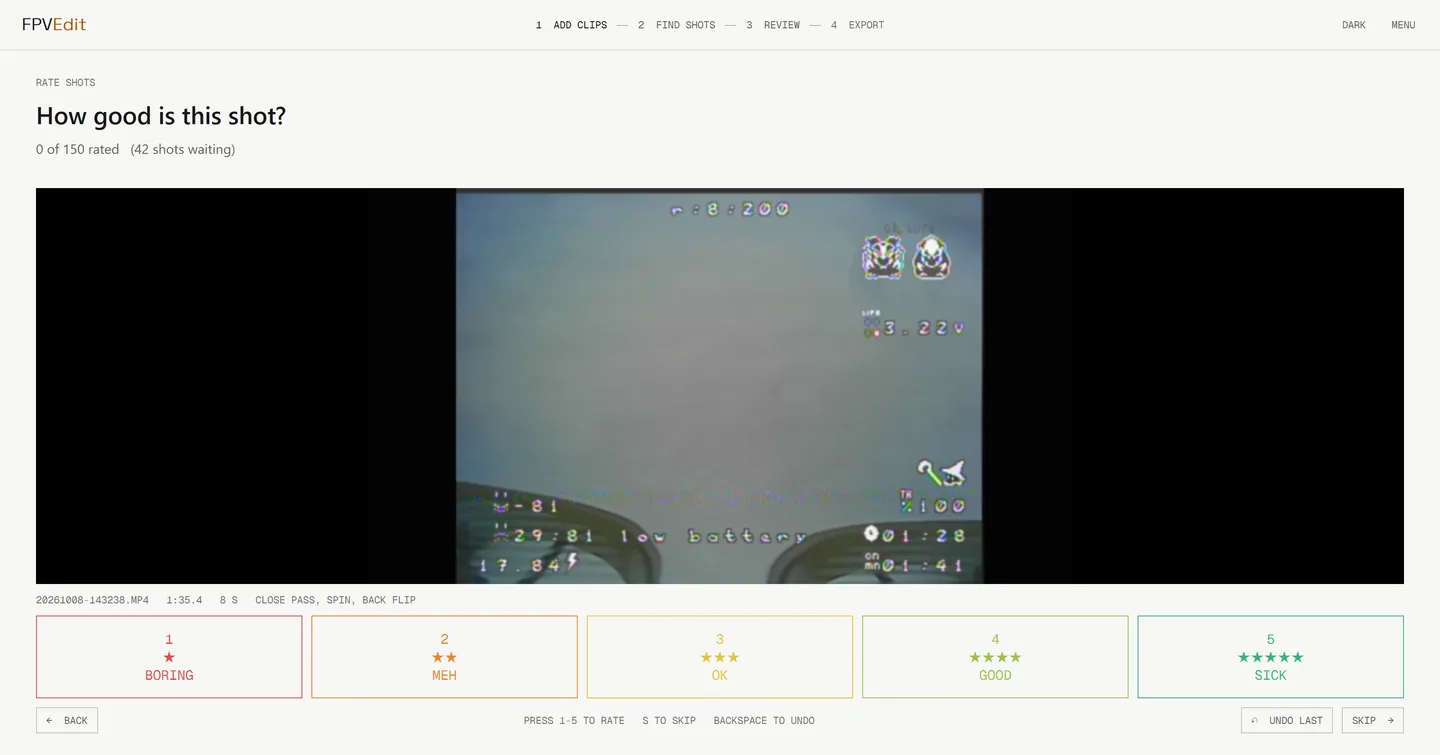Undo the last rating
The image size is (1440, 755).
1287,720
